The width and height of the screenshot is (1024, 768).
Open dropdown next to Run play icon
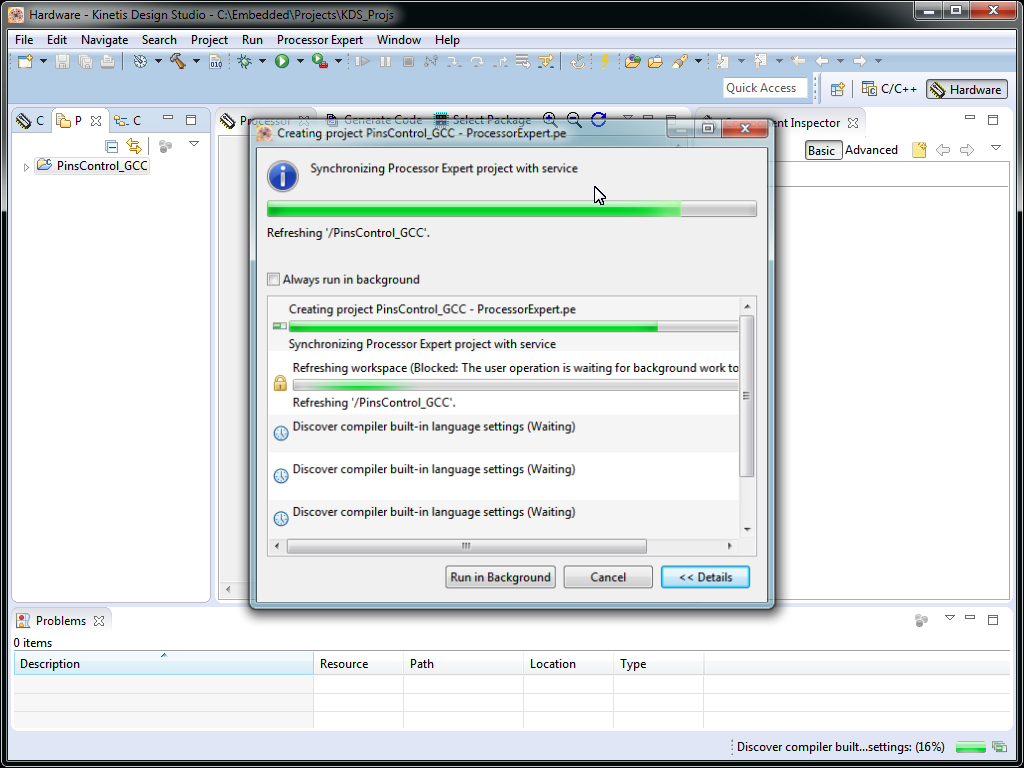pyautogui.click(x=300, y=61)
